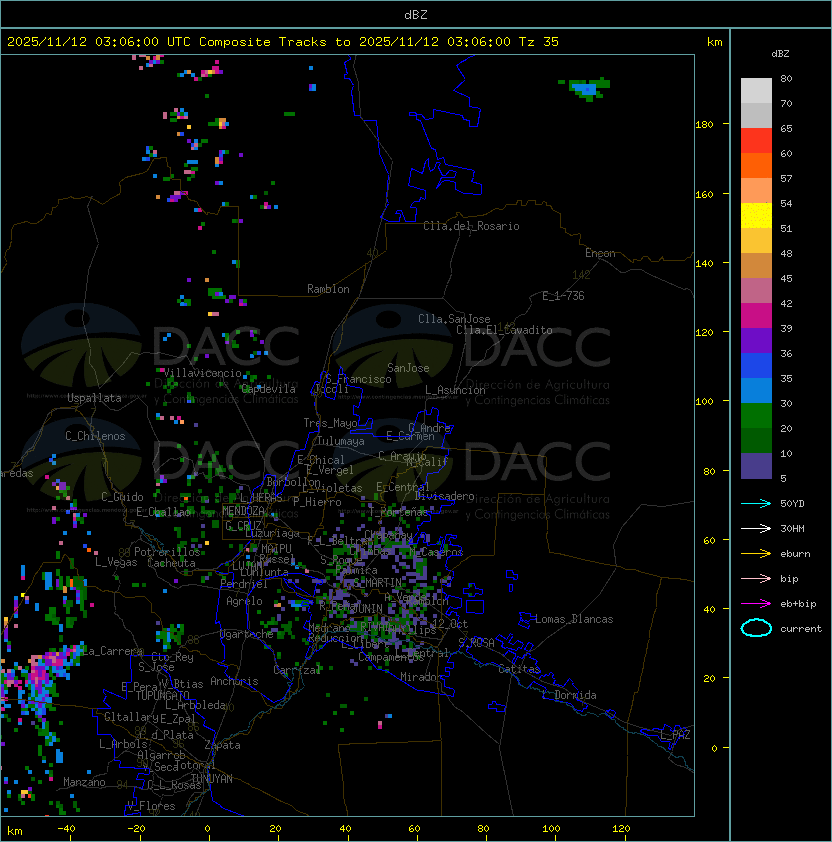The width and height of the screenshot is (832, 842).
Task: Click the 'S_MARTIN' map label
Action: (x=377, y=583)
